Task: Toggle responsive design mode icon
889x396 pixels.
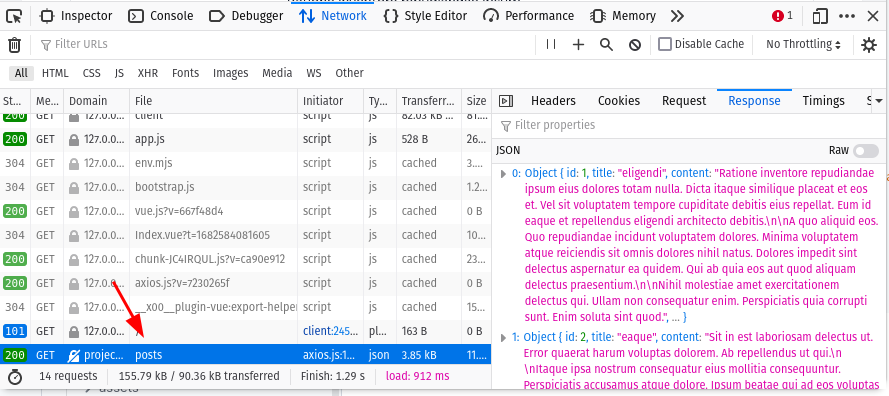Action: (820, 16)
